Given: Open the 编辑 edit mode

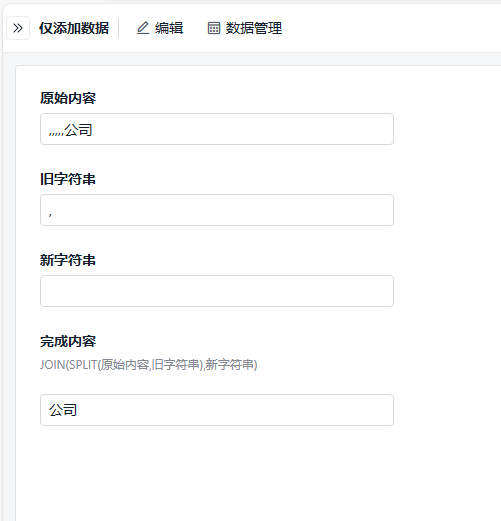Looking at the screenshot, I should click(160, 28).
